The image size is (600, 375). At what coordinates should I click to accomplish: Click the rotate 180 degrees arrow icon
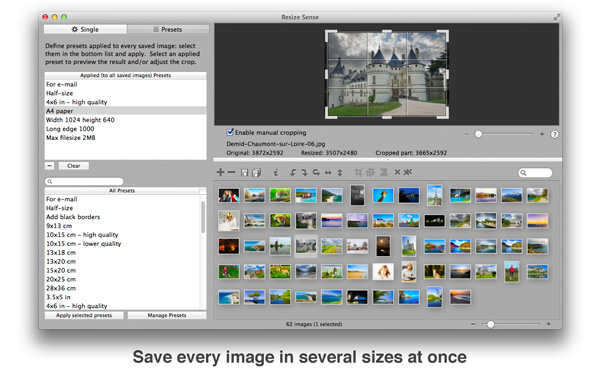[316, 173]
